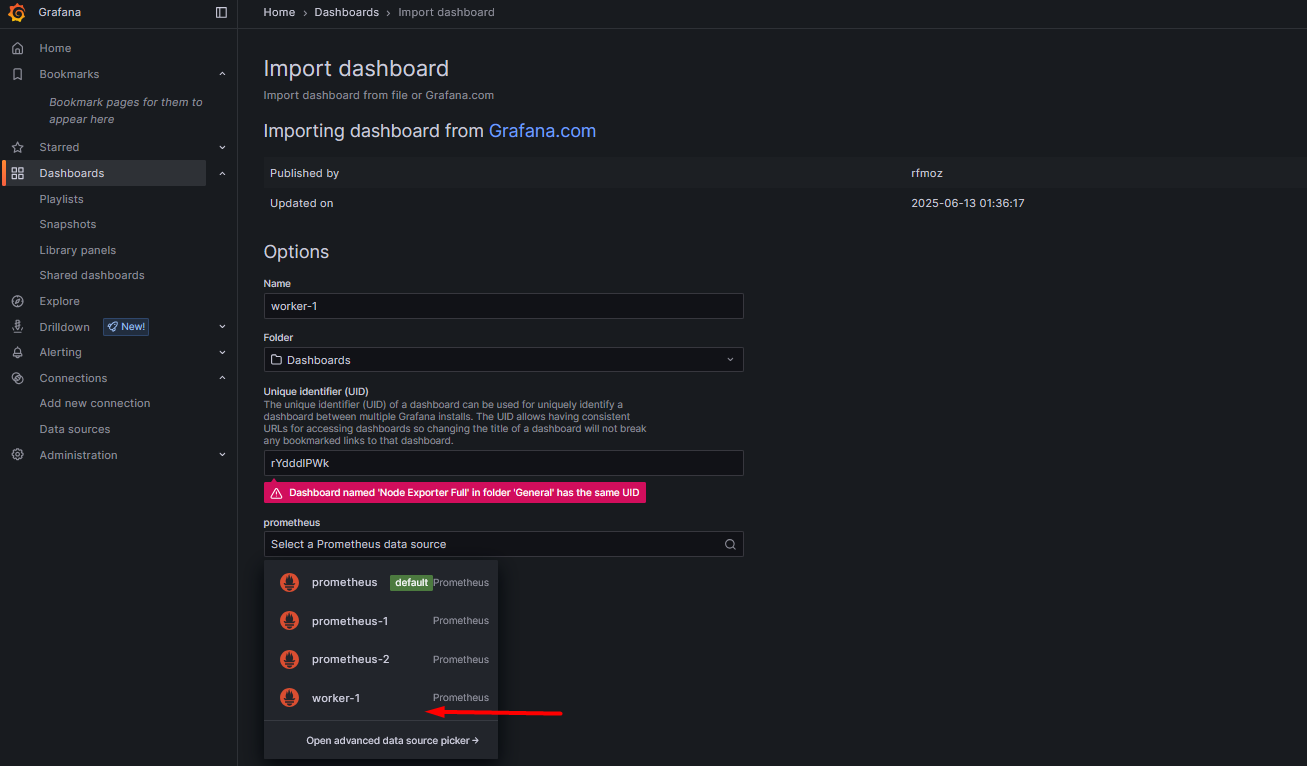Screen dimensions: 1307x766
Task: Click the Administration gear icon
Action: [17, 455]
